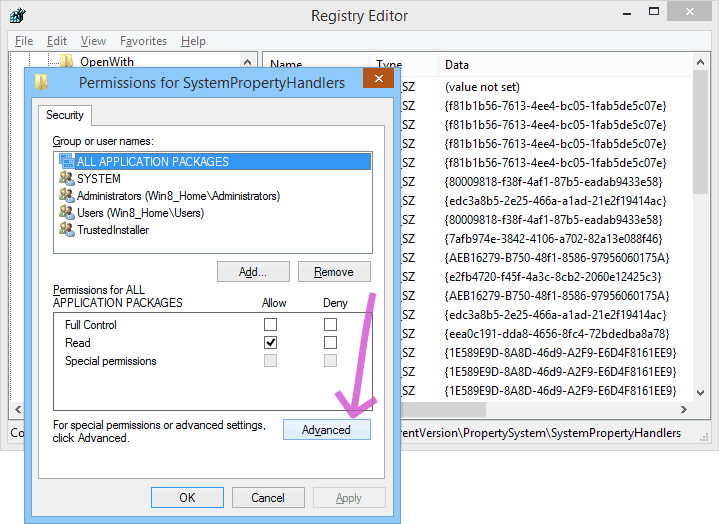This screenshot has height=524, width=719.
Task: Click the values pane horizontal scrollbar thumb
Action: pos(443,409)
